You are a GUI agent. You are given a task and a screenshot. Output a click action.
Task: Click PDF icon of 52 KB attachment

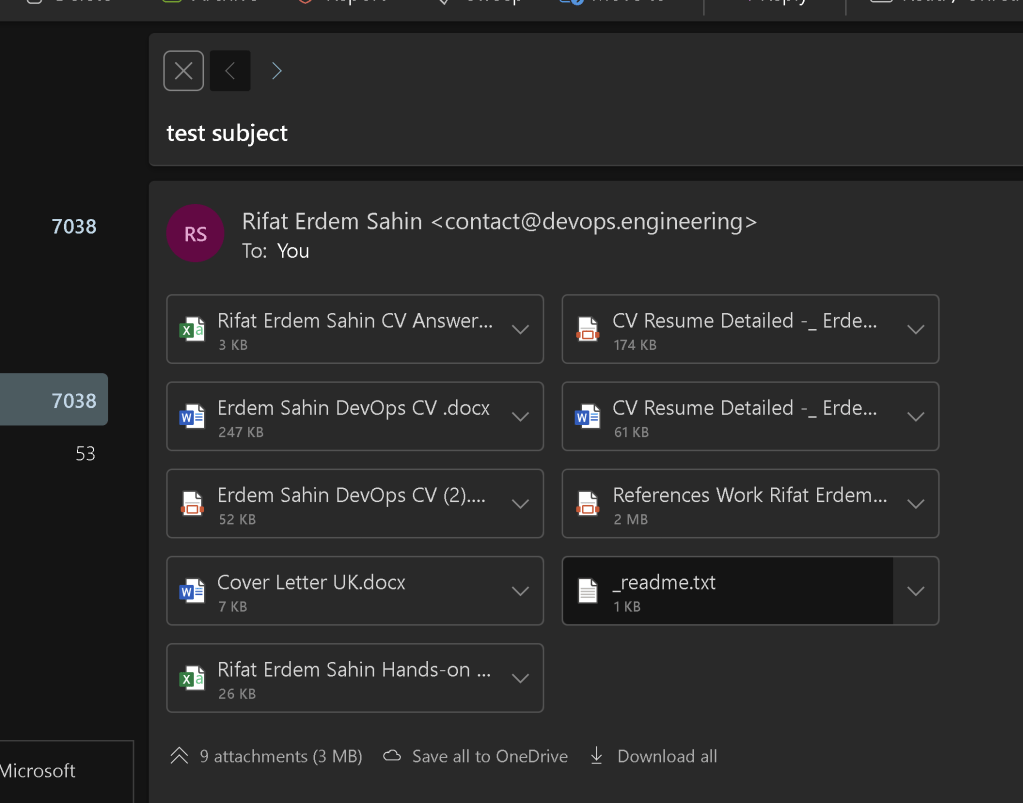click(x=192, y=504)
